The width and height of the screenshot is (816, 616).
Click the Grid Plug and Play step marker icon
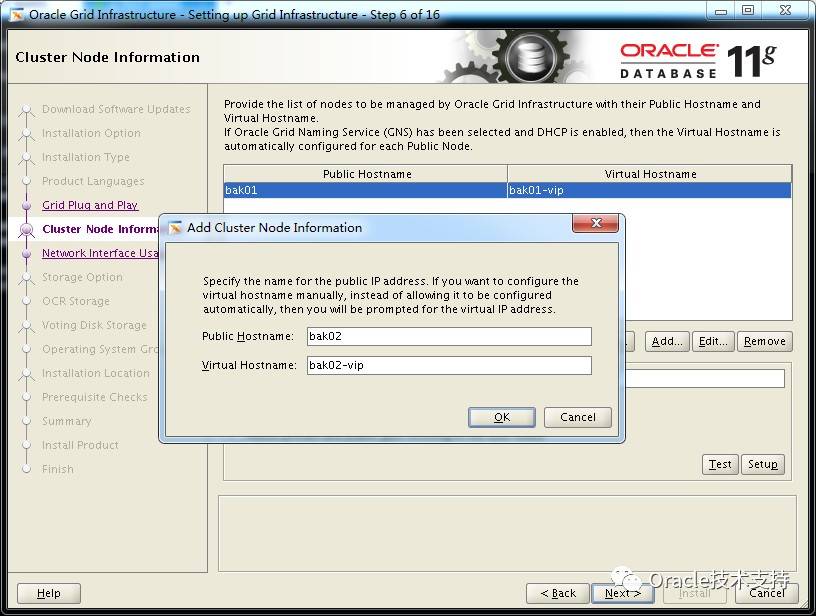[x=27, y=206]
